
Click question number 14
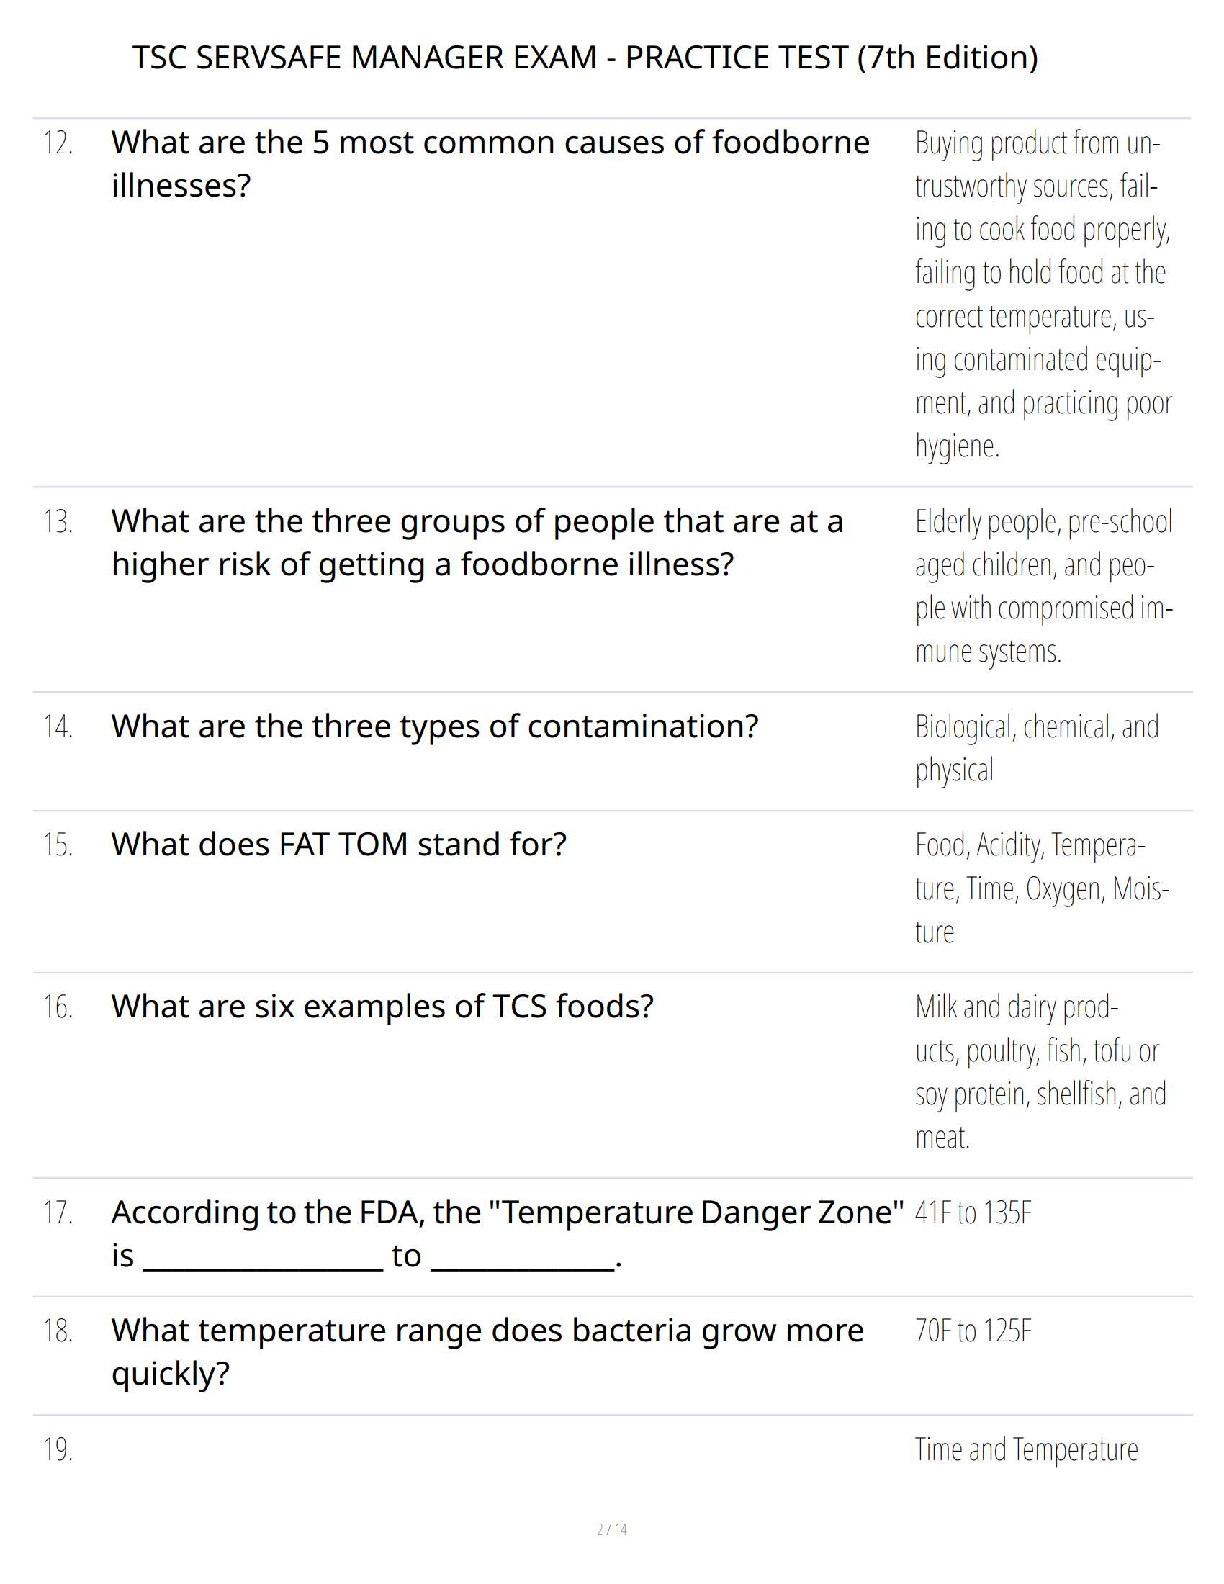click(x=58, y=727)
